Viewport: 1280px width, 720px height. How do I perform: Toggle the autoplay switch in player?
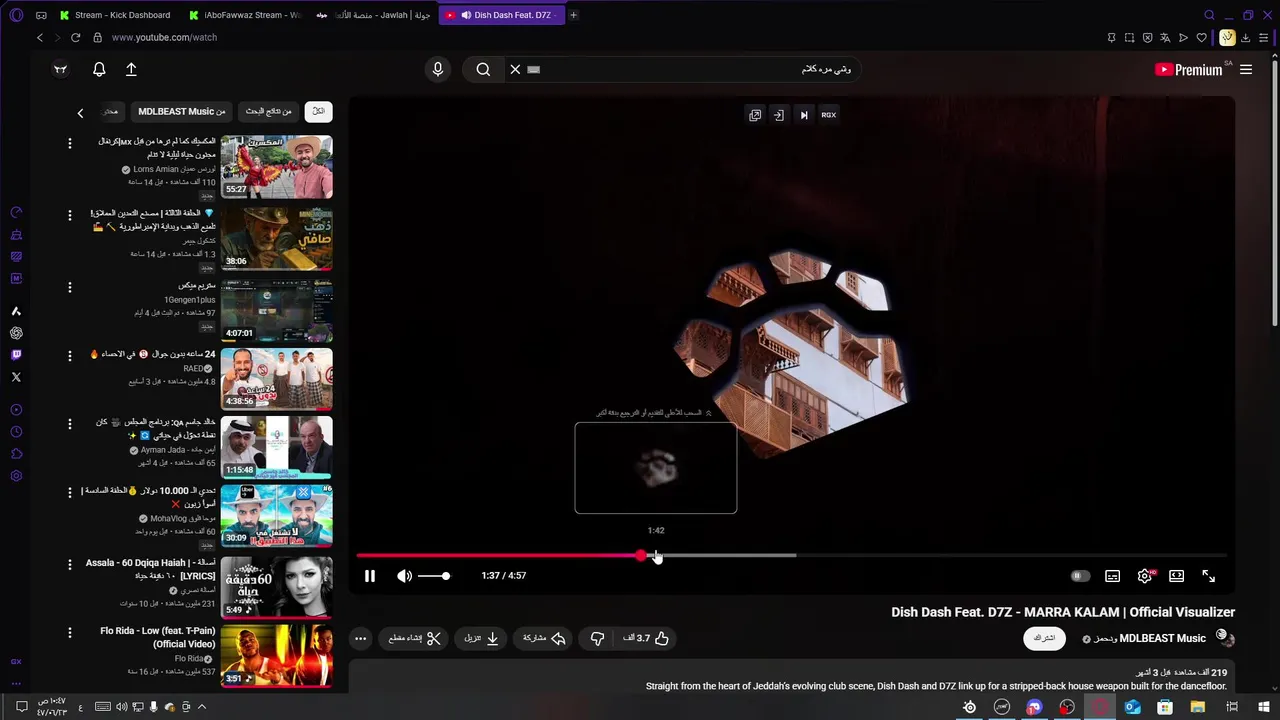pyautogui.click(x=1080, y=576)
